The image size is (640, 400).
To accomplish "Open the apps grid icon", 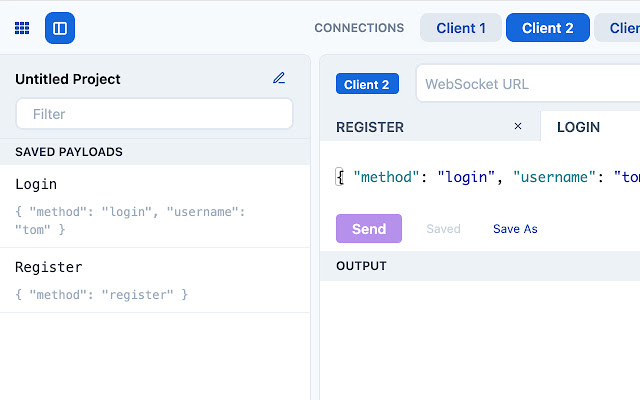I will click(22, 28).
